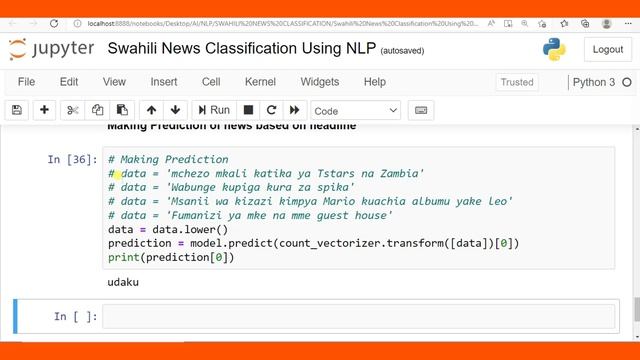Click the immersive reader icon

508,24
